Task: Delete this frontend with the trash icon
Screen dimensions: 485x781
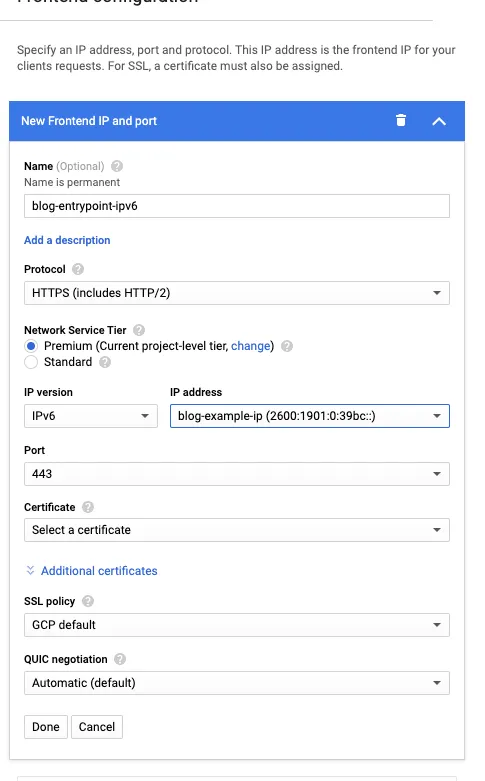Action: click(x=401, y=121)
